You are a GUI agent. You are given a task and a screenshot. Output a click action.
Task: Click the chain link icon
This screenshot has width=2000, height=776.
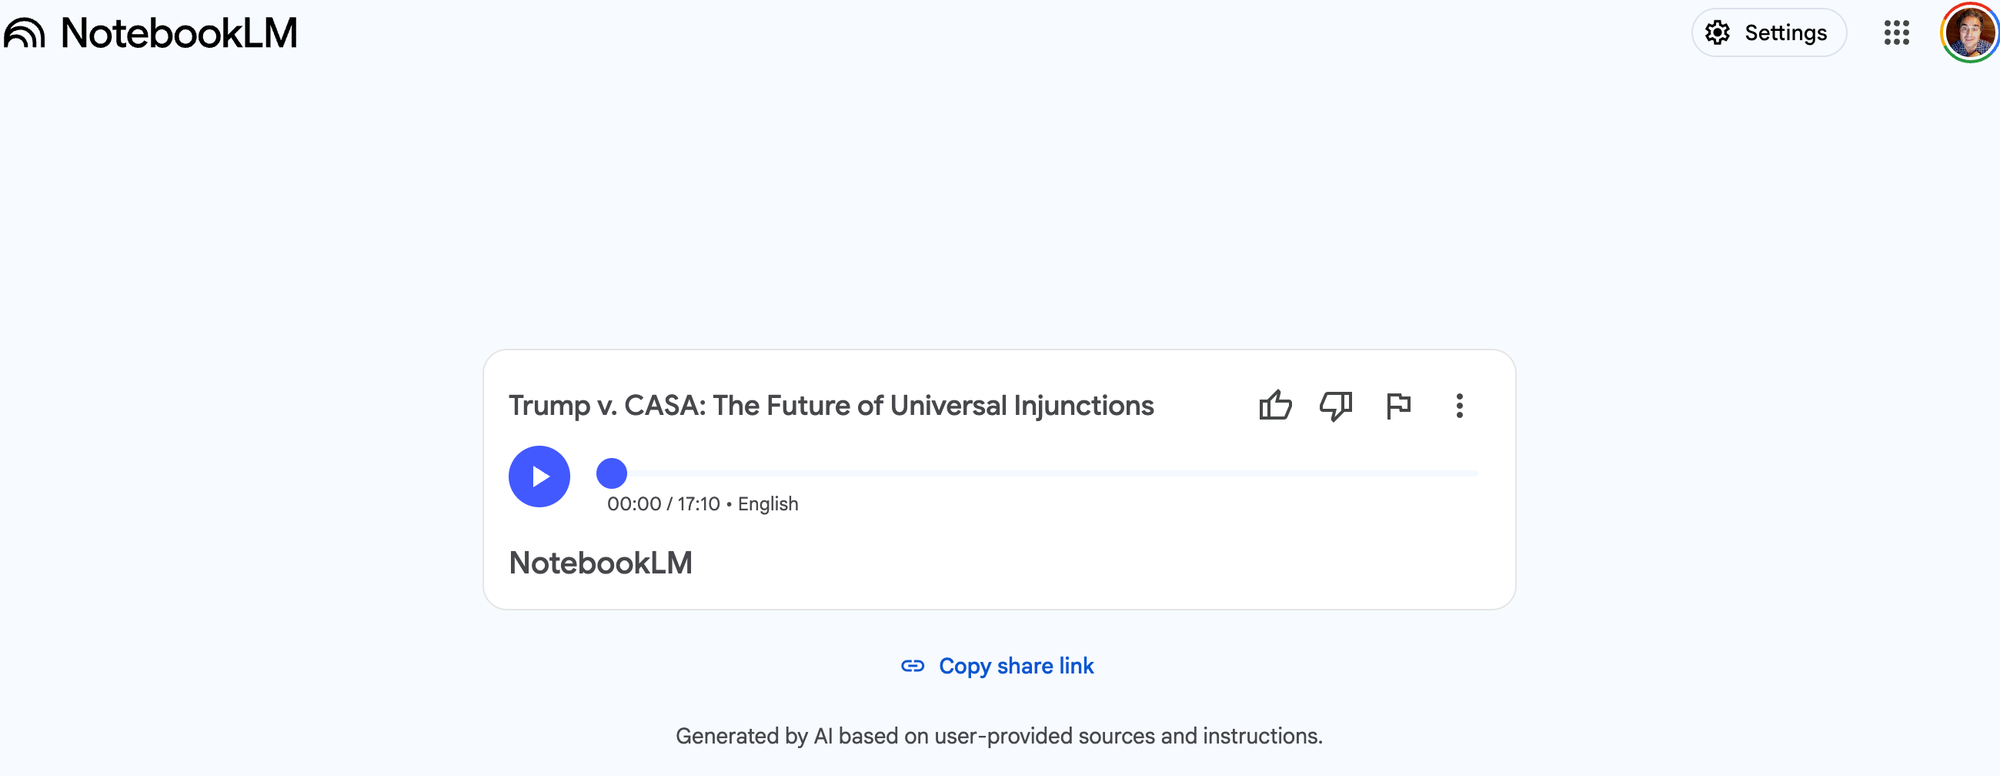[912, 666]
